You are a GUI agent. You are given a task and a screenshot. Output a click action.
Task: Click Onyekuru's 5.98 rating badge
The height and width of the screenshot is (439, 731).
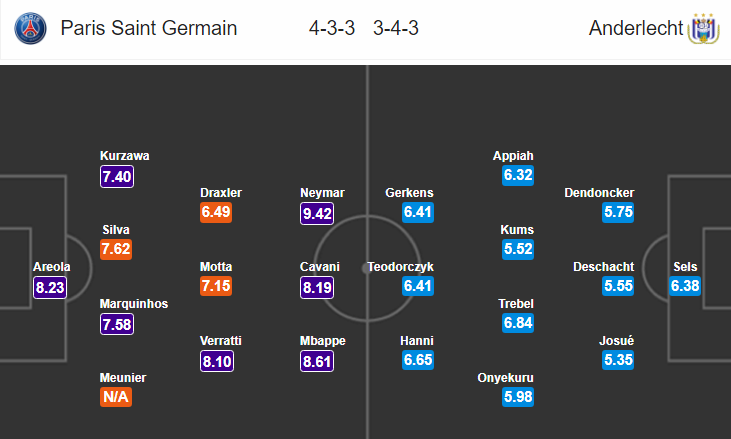coord(518,397)
